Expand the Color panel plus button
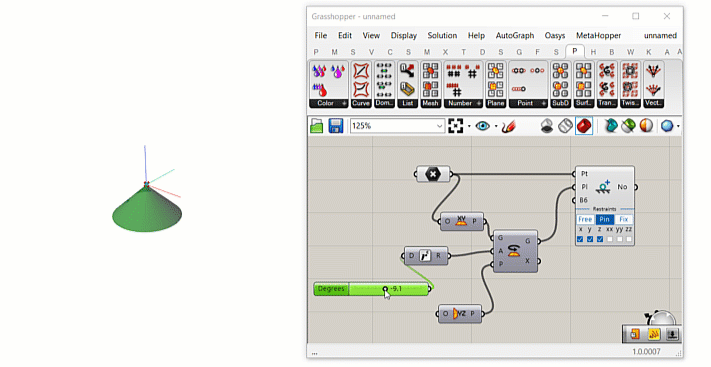Viewport: 711px width, 367px height. click(x=344, y=103)
